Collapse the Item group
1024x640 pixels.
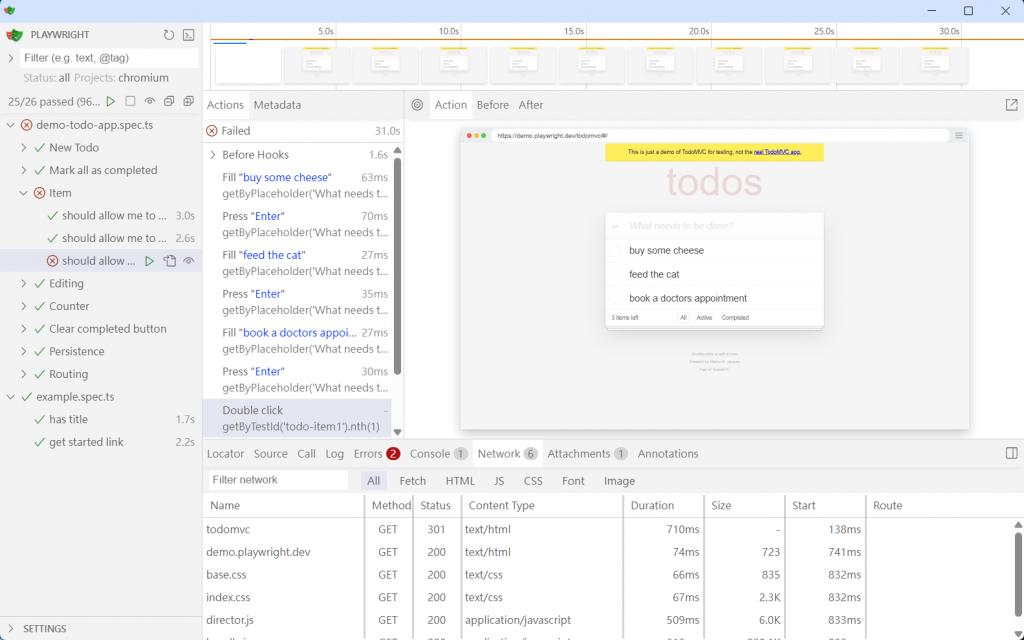[24, 193]
